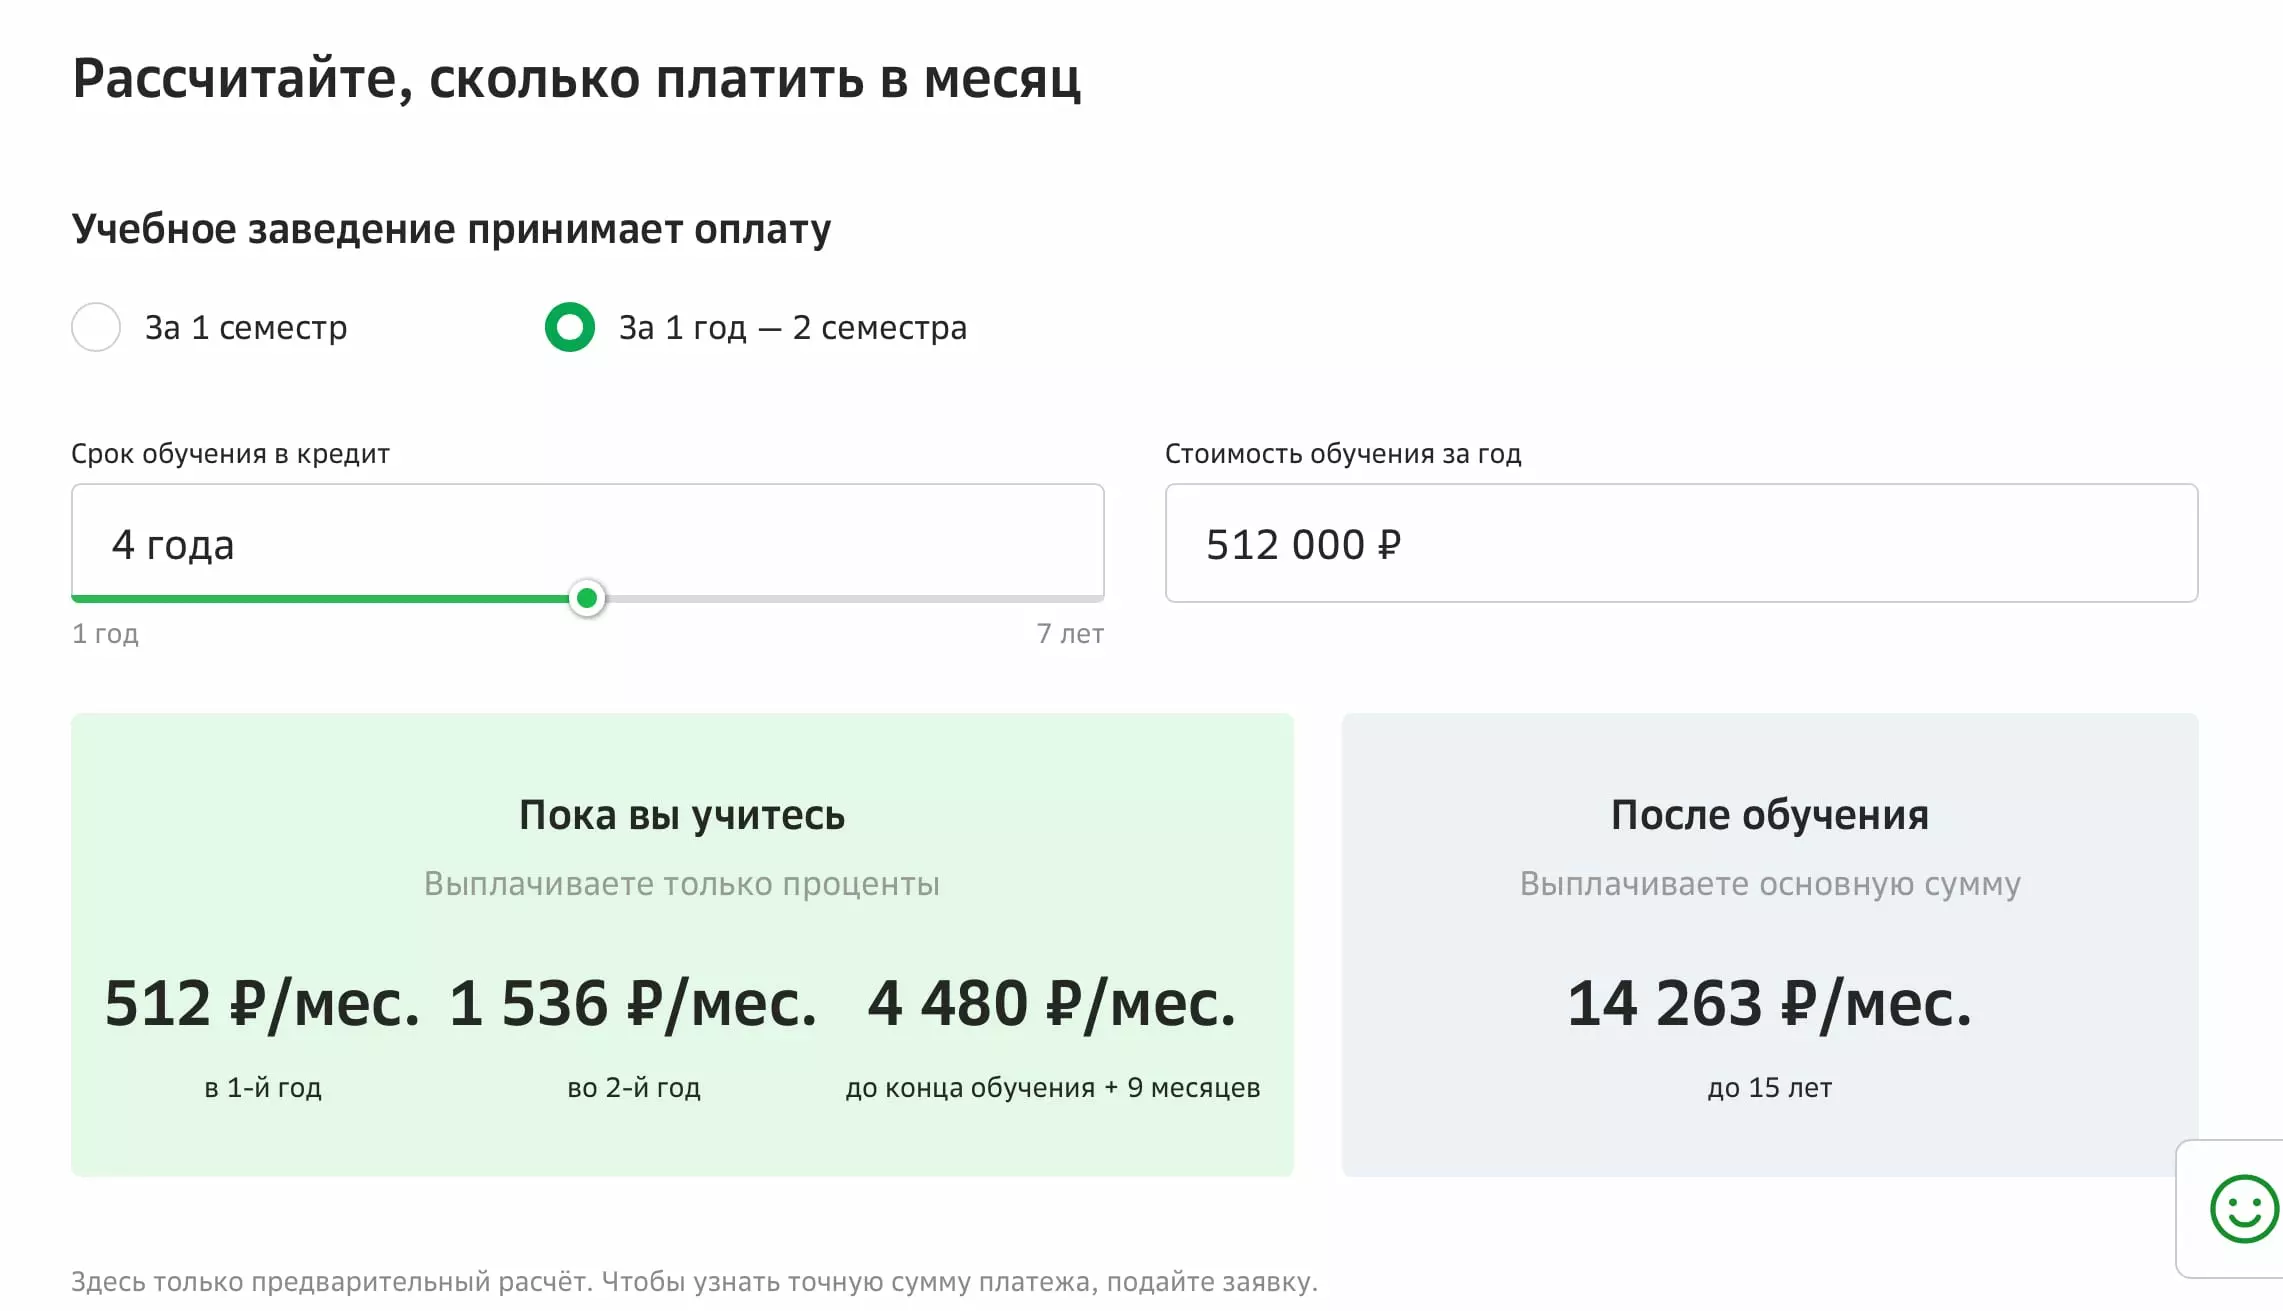
Task: Click the preliminary calculation disclaimer text
Action: click(694, 1281)
